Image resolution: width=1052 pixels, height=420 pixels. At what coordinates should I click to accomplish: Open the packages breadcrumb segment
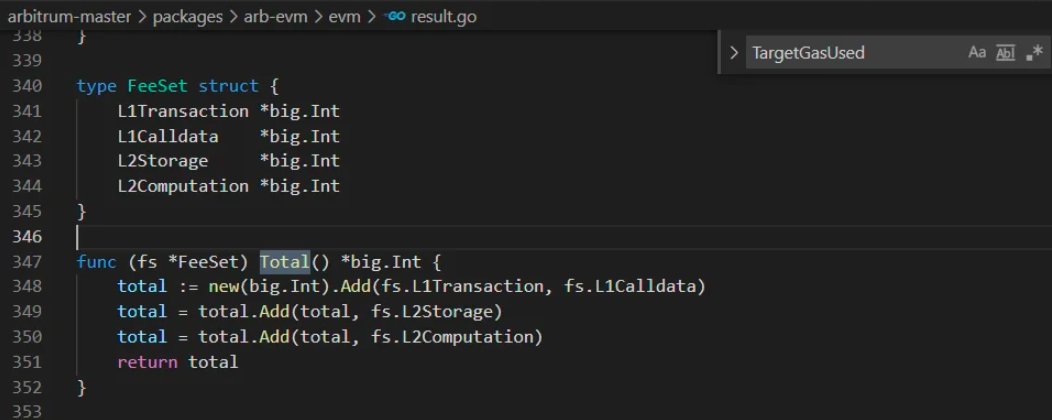click(x=187, y=16)
